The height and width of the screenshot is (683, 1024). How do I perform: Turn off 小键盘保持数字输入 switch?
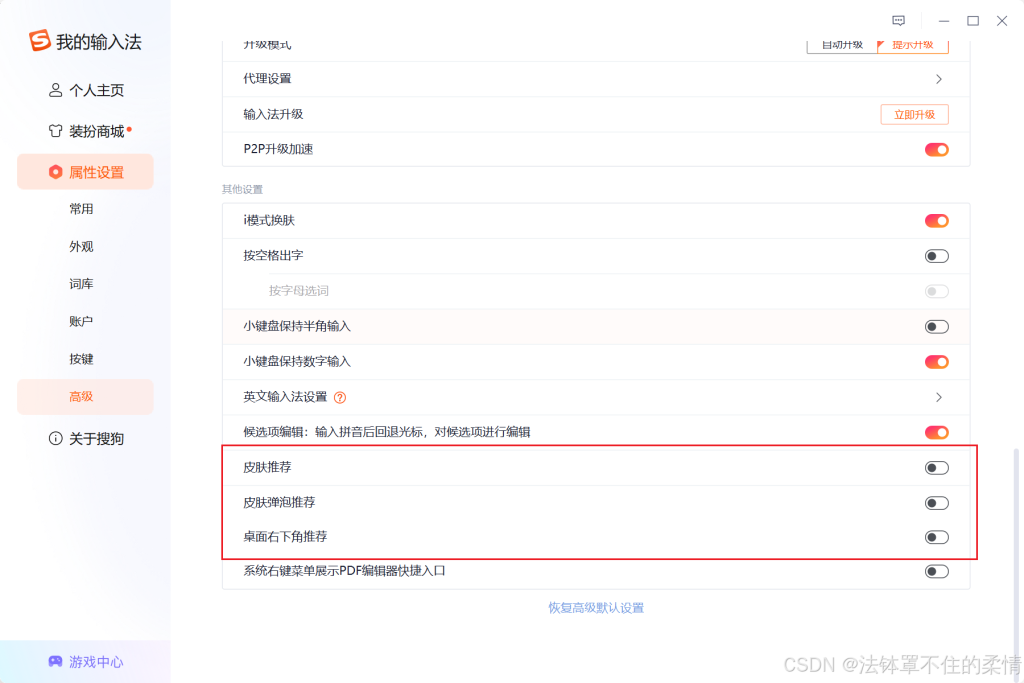[x=936, y=362]
